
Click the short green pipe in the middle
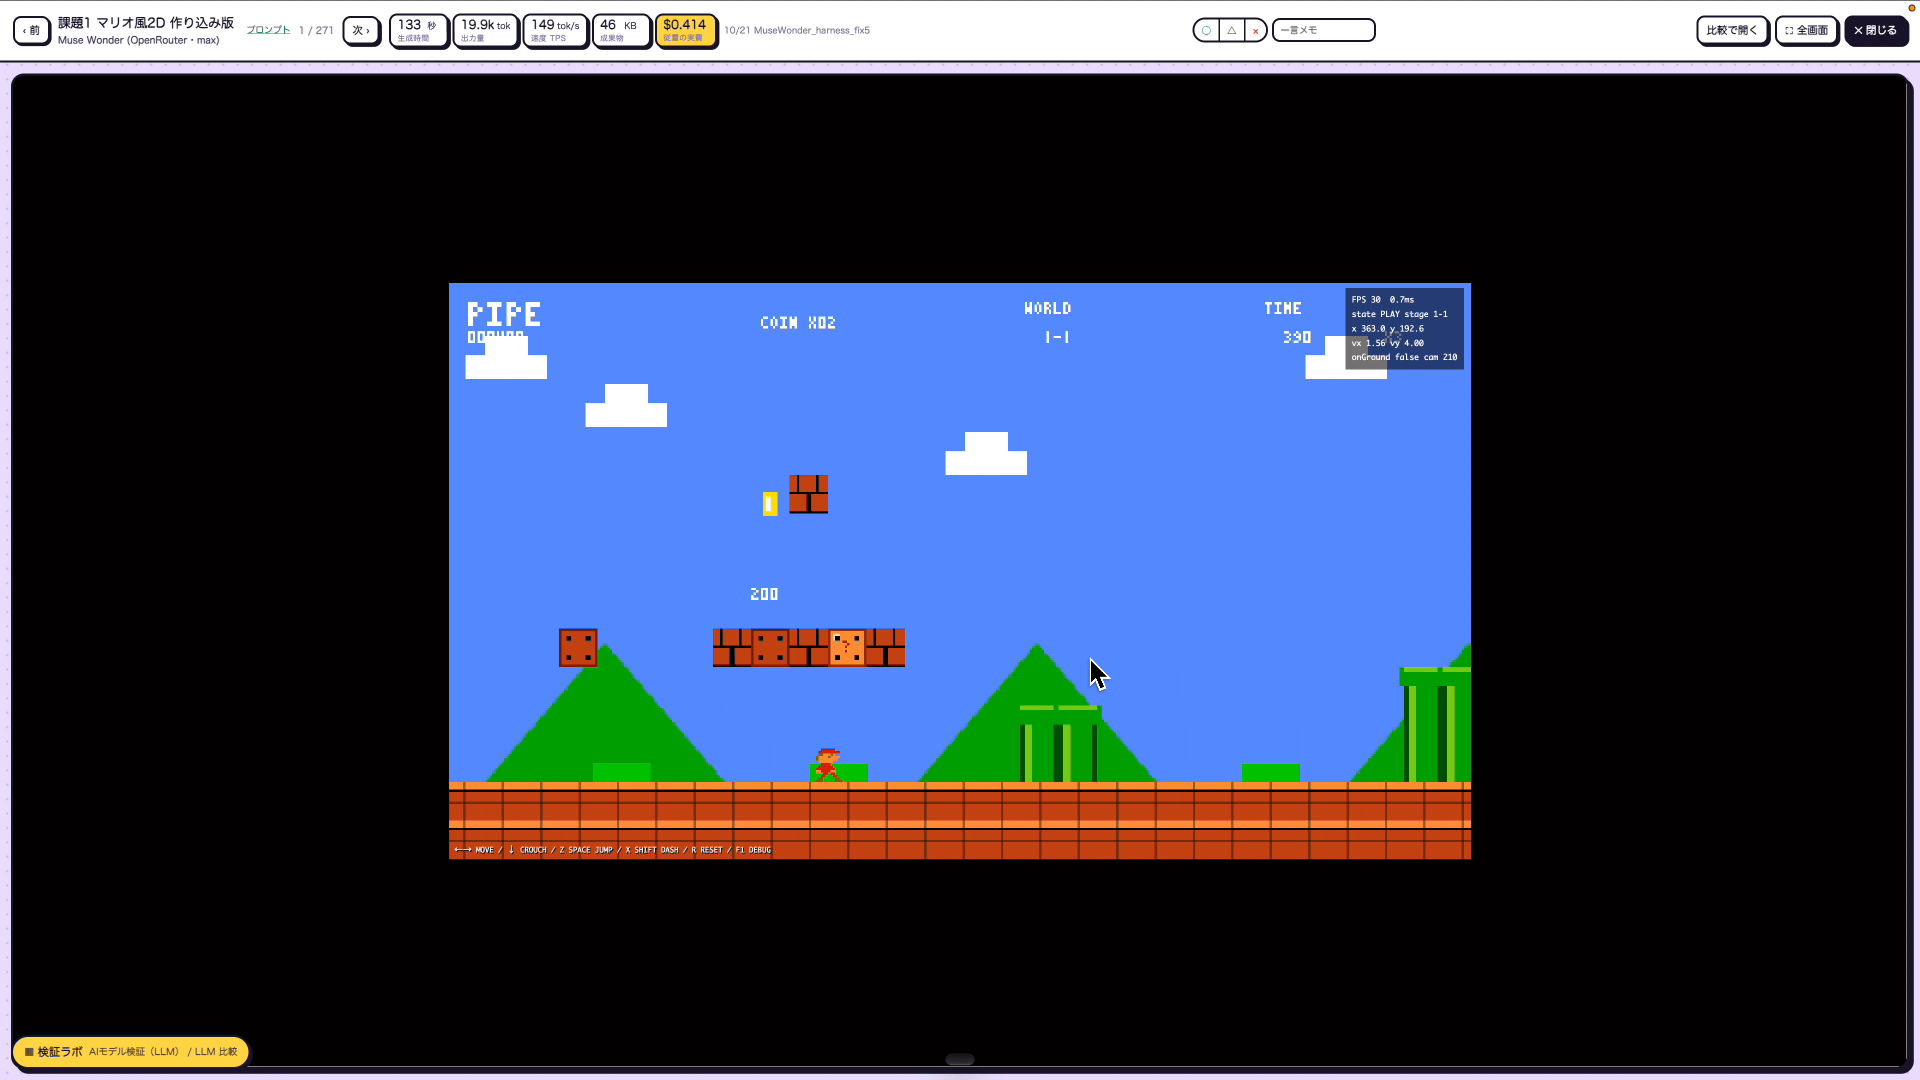(x=1059, y=744)
